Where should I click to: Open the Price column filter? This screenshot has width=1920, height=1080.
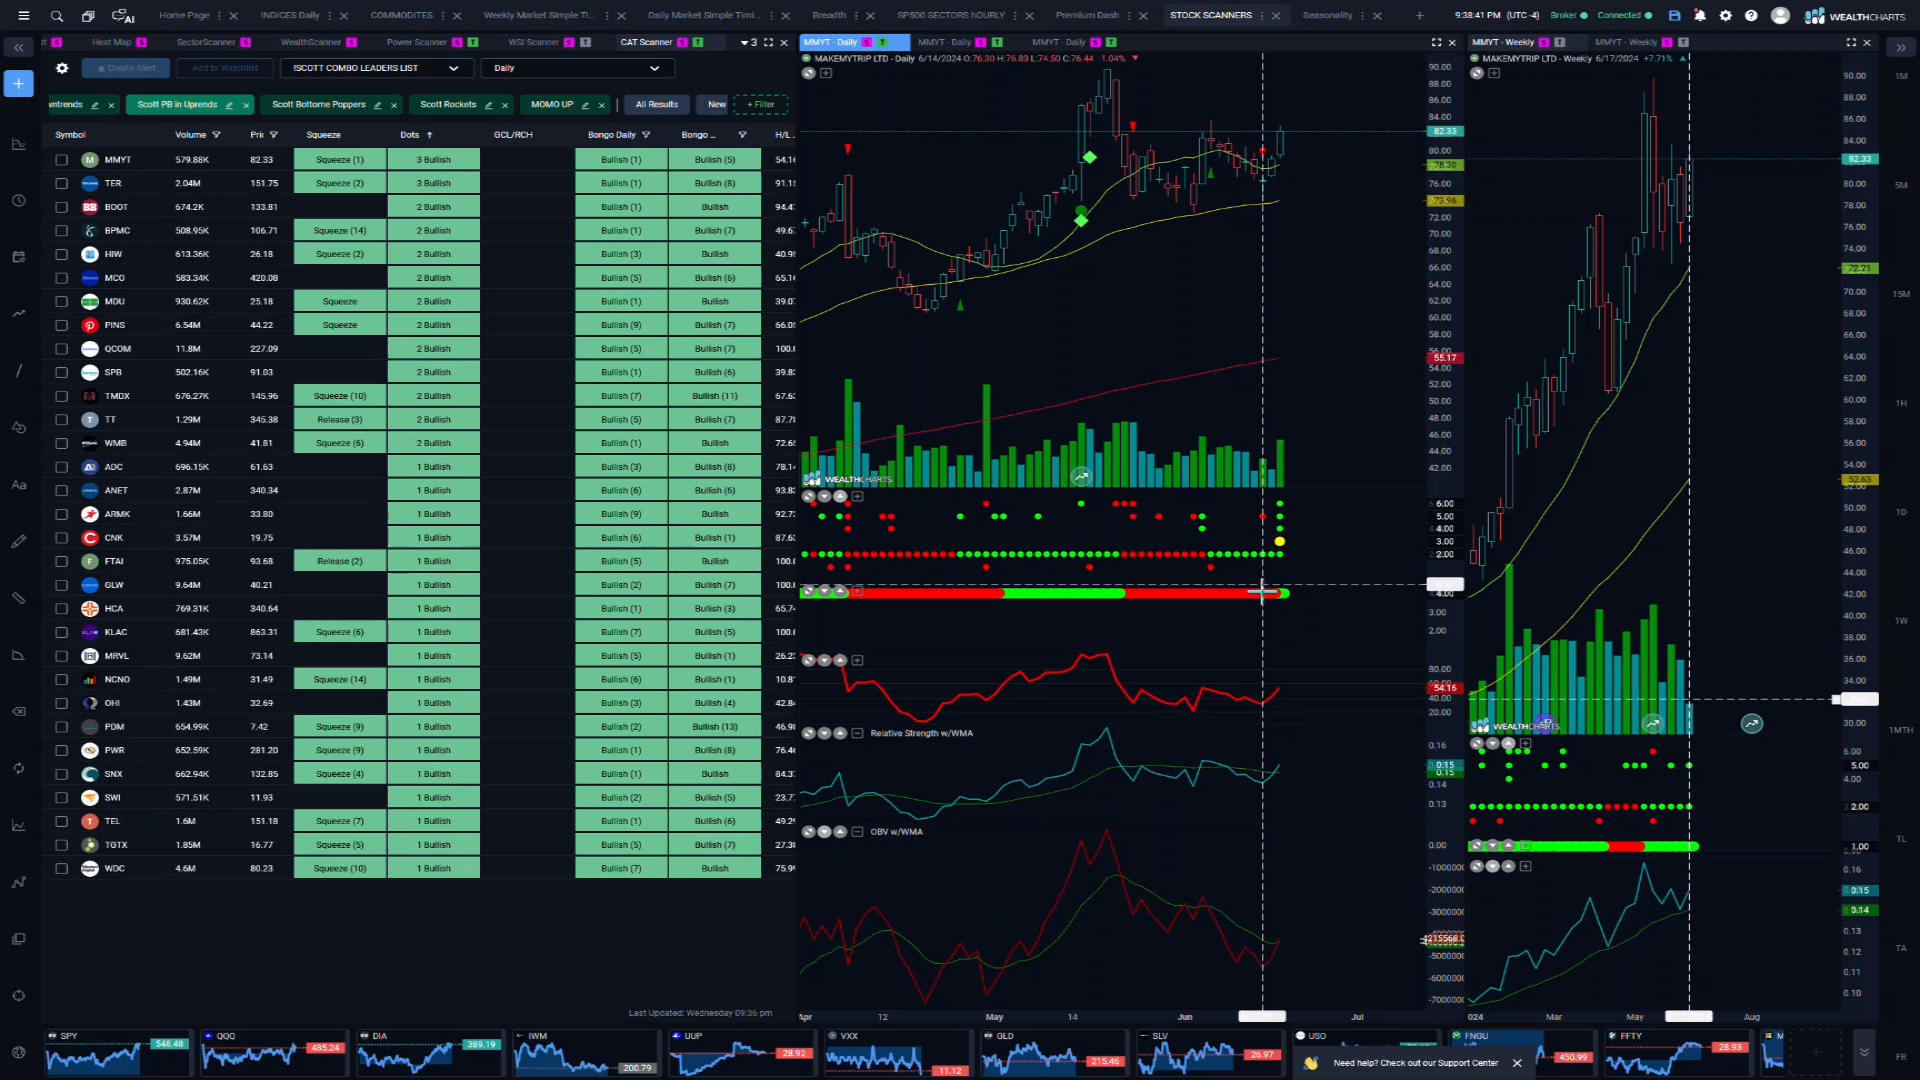pyautogui.click(x=274, y=135)
